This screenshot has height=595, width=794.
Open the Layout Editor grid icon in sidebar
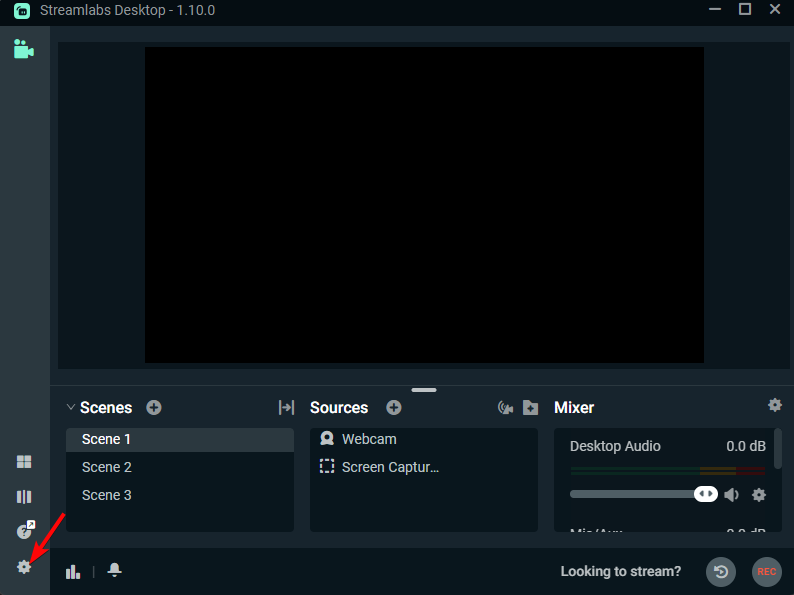coord(24,461)
